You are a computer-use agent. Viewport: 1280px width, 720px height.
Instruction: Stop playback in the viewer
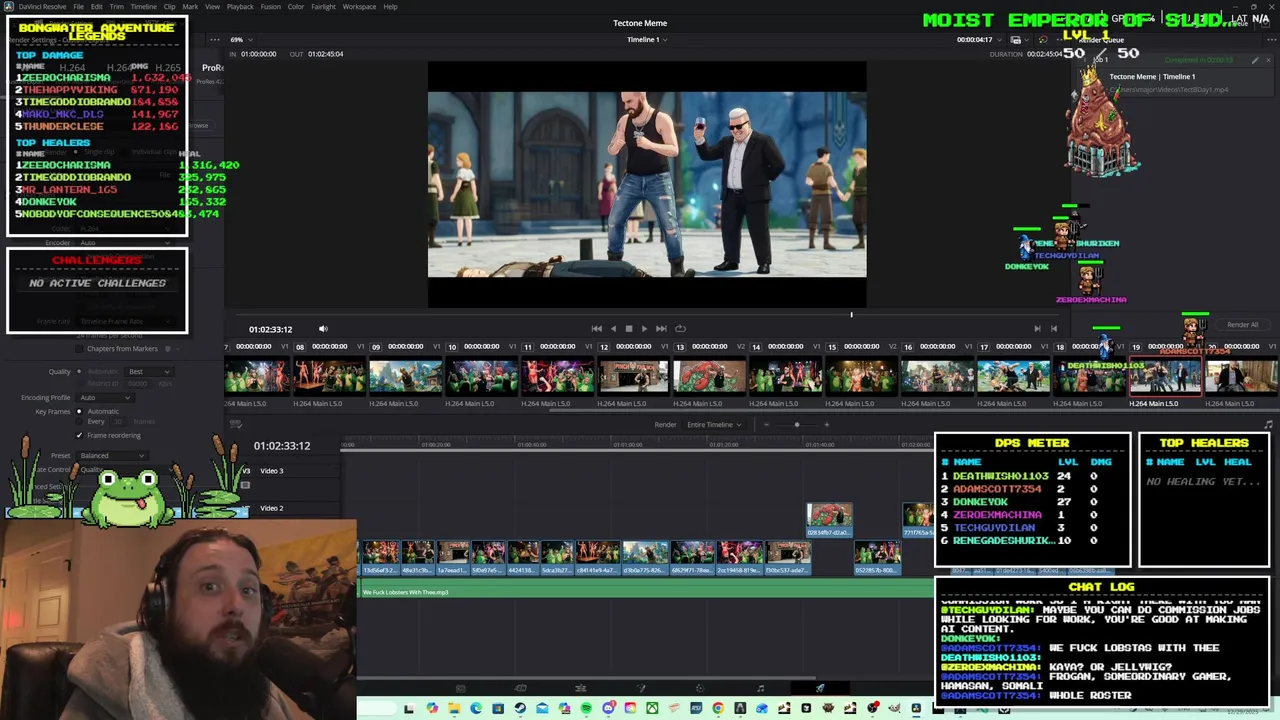pos(628,328)
